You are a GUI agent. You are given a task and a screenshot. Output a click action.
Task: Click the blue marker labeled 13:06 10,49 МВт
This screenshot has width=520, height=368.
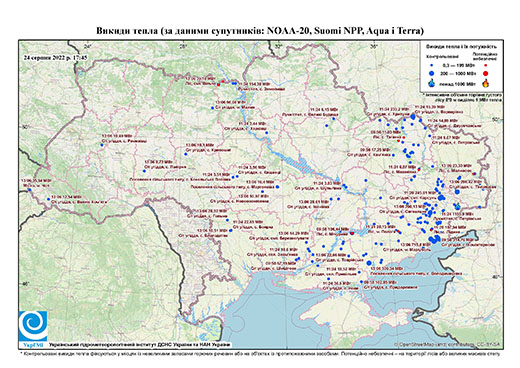coord(102,145)
